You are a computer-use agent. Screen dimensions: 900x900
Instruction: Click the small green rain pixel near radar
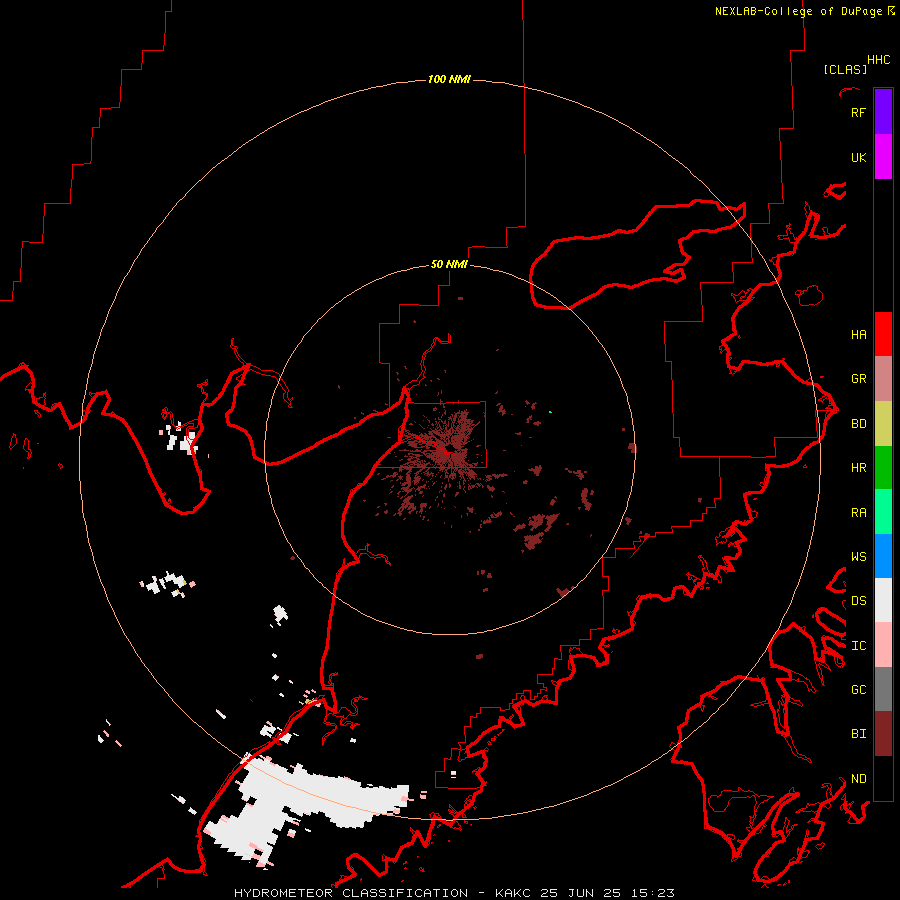[550, 412]
